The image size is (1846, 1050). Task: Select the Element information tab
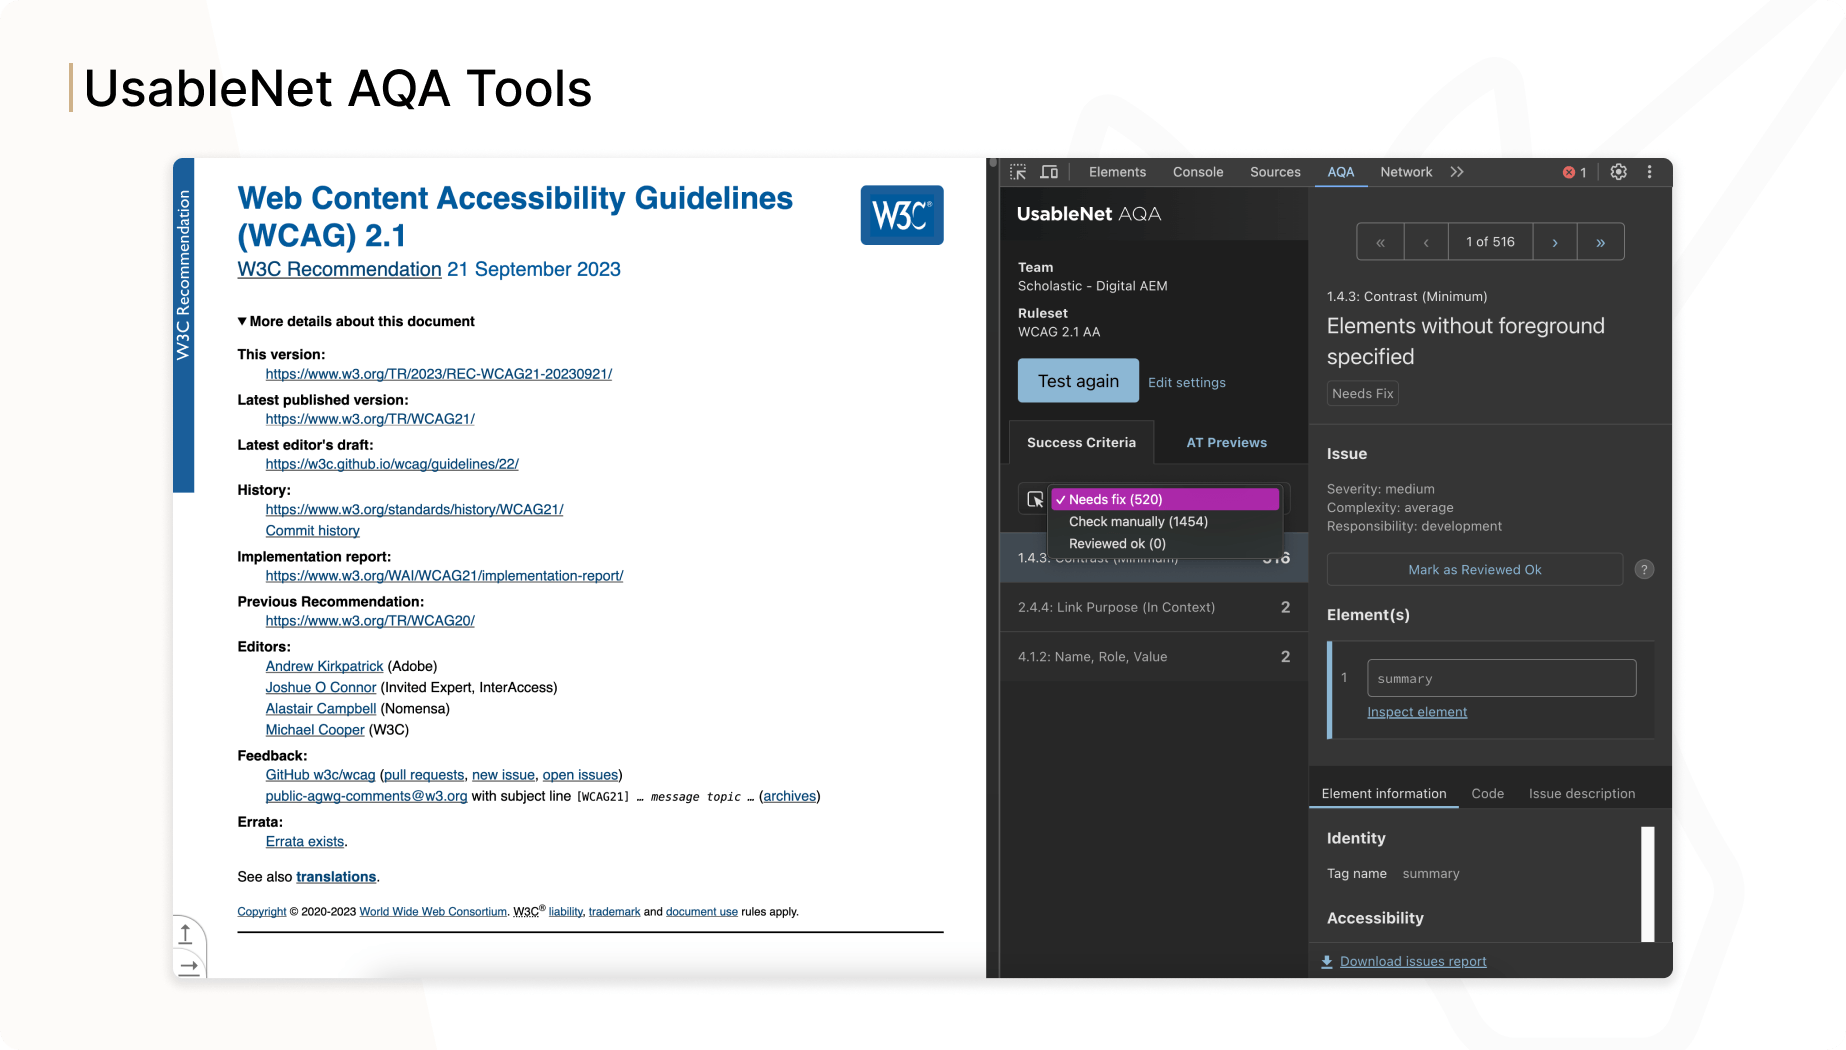coord(1384,794)
